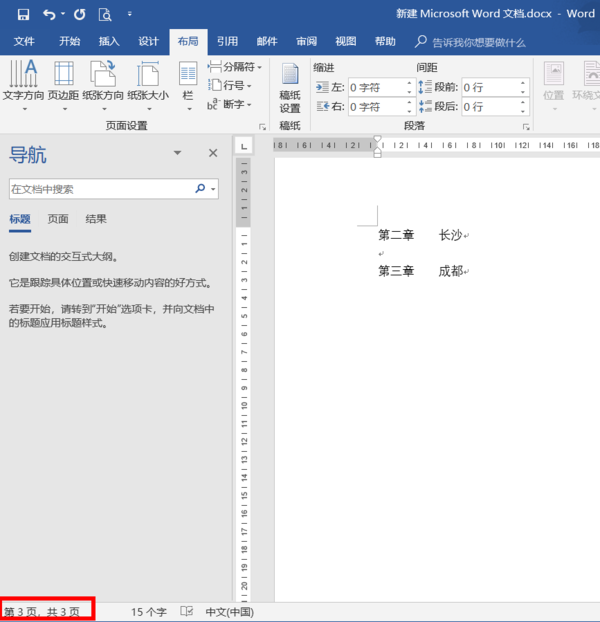Launch the 段落 paragraph dialog box

coord(526,127)
